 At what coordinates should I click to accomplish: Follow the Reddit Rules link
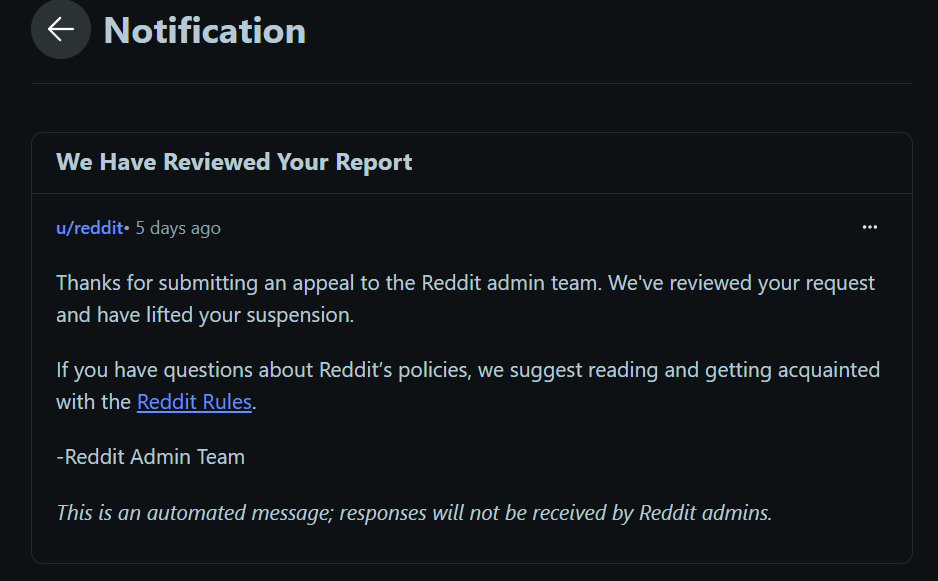coord(194,402)
